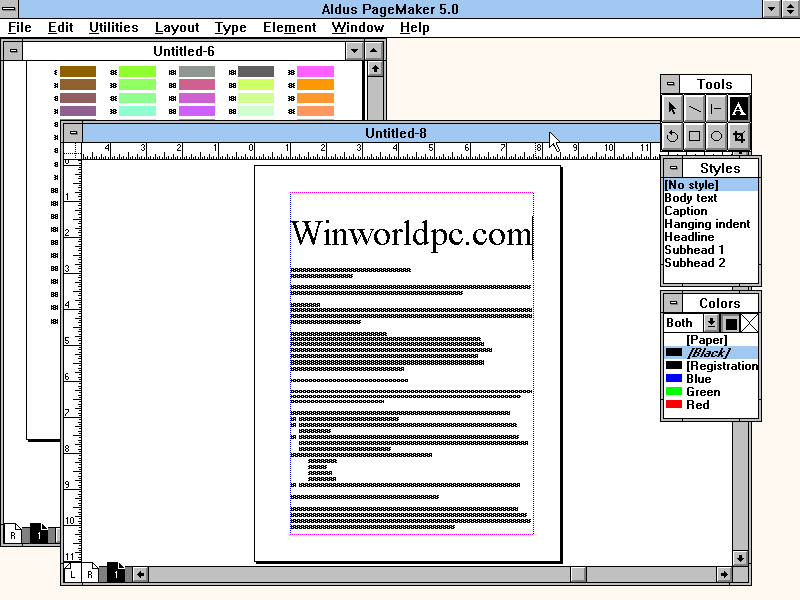This screenshot has height=600, width=800.
Task: Go to right master page R in Untitled-8
Action: pos(90,574)
